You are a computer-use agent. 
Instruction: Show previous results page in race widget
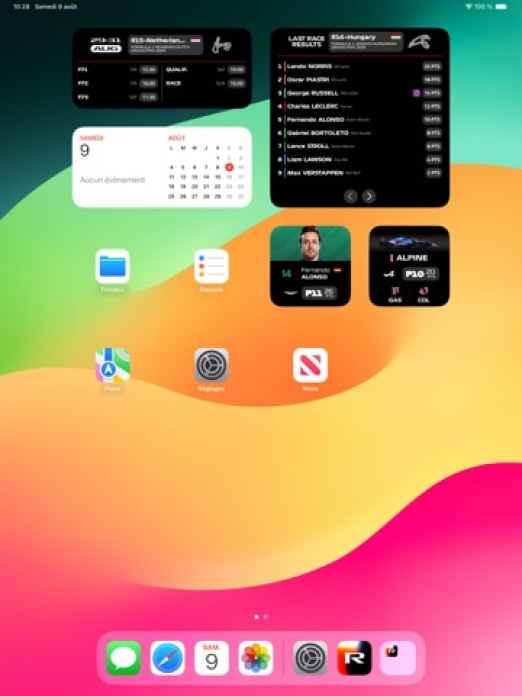pyautogui.click(x=351, y=196)
